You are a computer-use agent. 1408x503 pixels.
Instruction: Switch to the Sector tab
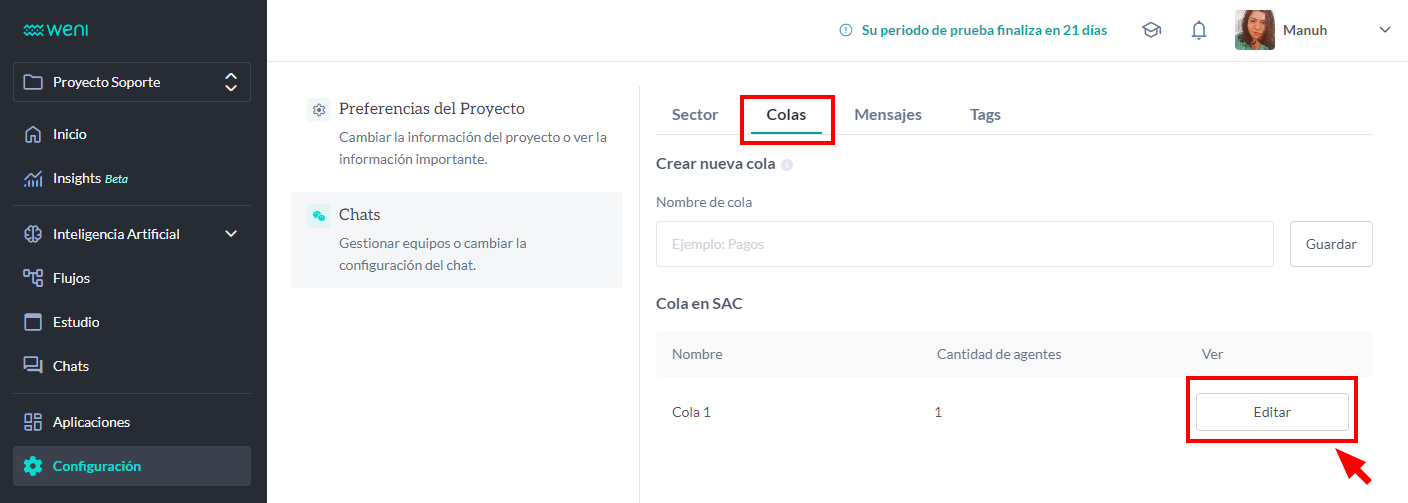(x=695, y=115)
